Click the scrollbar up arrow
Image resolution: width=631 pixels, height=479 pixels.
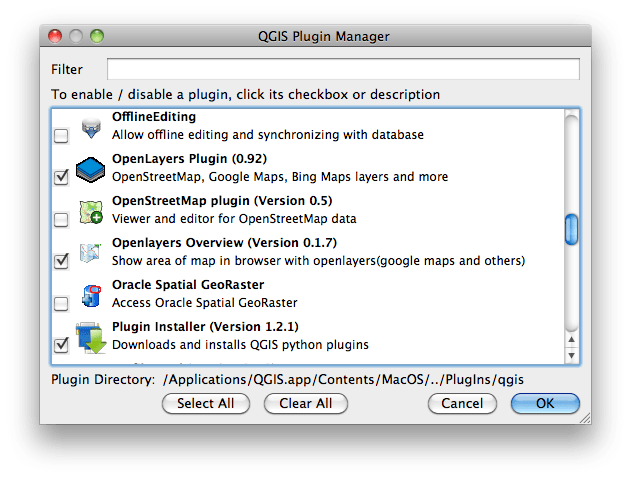click(x=571, y=340)
